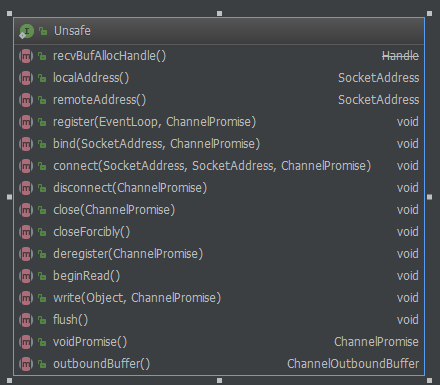The image size is (440, 385).
Task: Select write(Object, ChannelPromise) method
Action: click(137, 298)
